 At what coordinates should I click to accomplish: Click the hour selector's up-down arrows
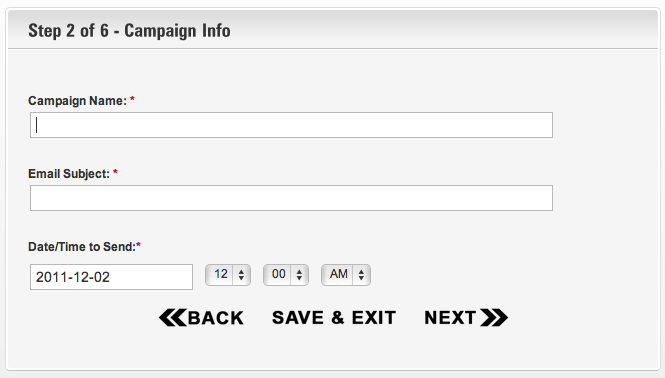coord(241,275)
